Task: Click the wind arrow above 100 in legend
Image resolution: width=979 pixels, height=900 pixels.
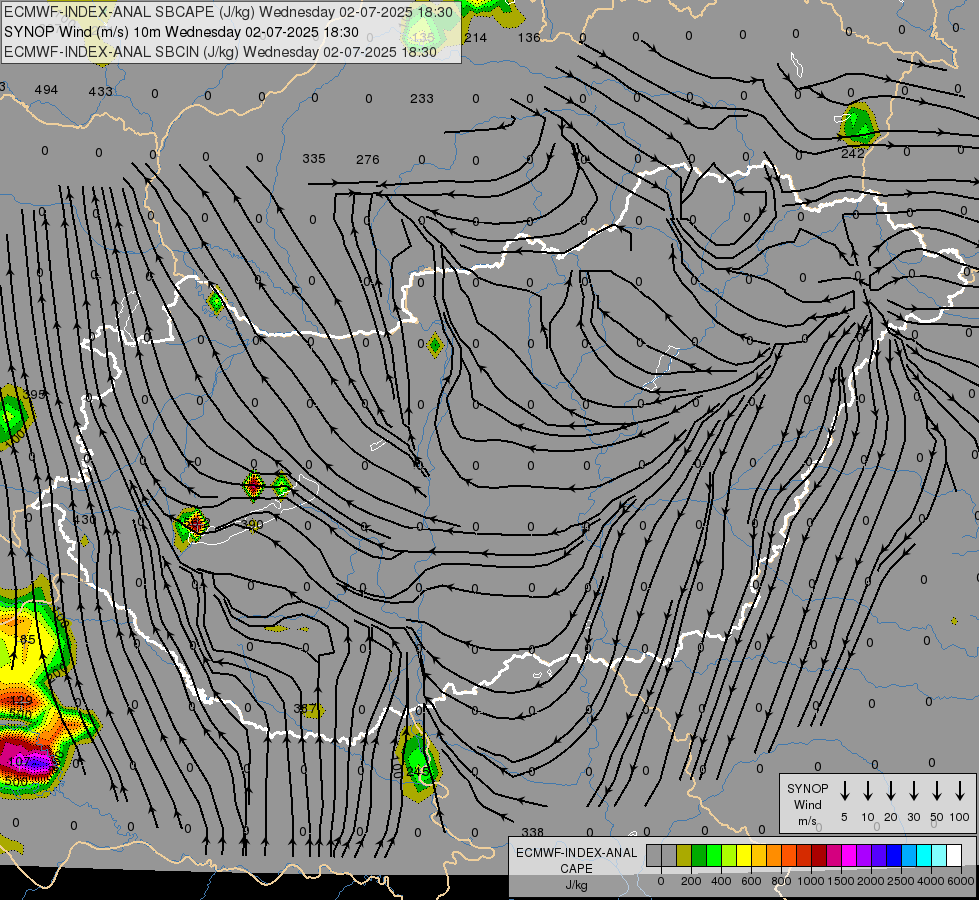Action: [x=960, y=791]
